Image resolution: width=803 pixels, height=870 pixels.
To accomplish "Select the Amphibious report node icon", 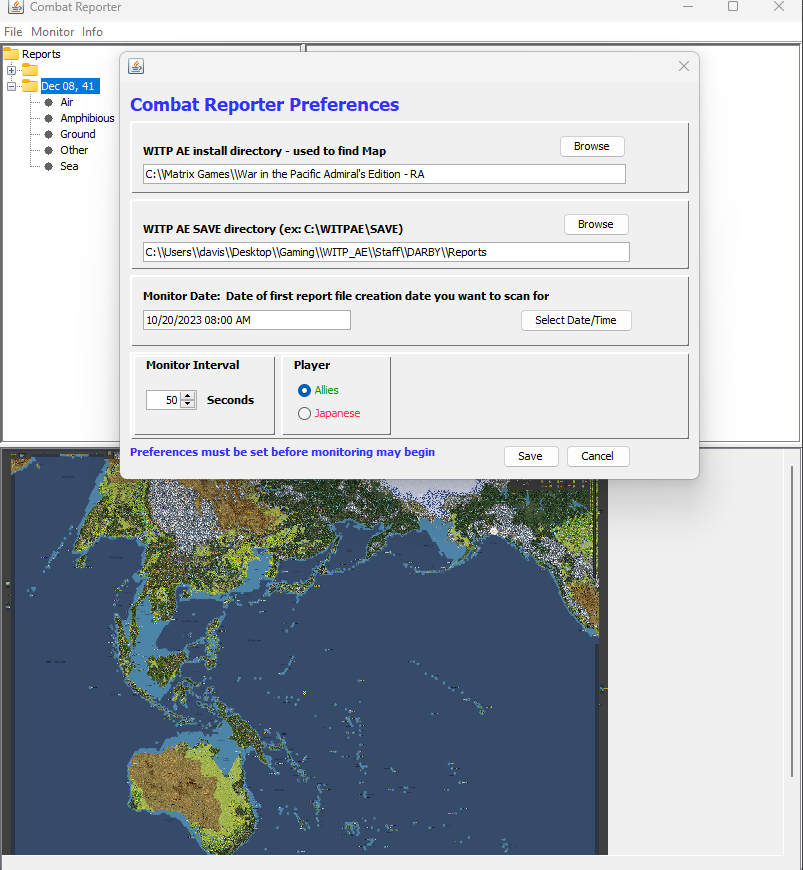I will (47, 118).
